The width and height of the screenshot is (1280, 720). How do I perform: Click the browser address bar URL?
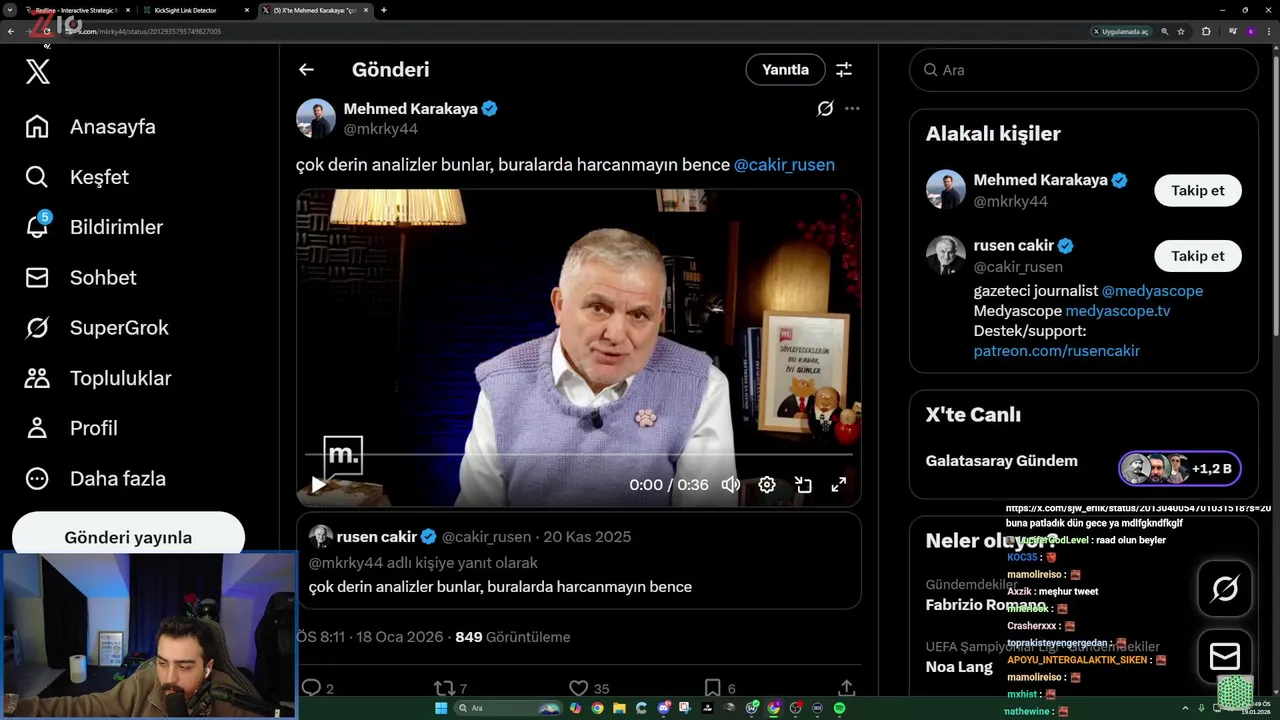(x=150, y=31)
